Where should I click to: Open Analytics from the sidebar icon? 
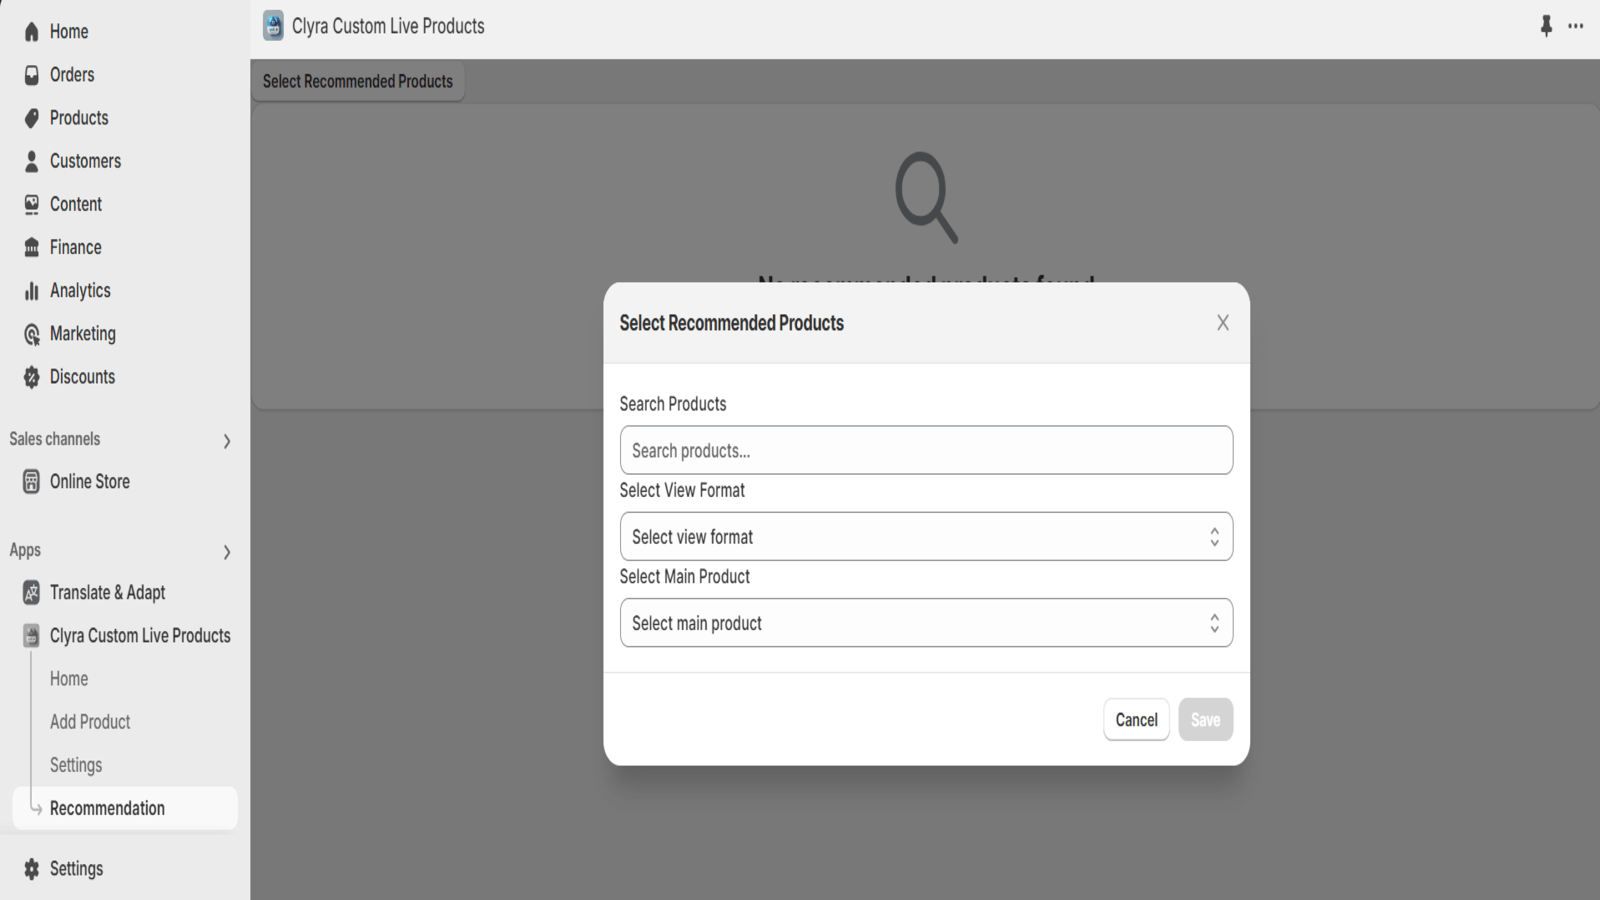31,290
